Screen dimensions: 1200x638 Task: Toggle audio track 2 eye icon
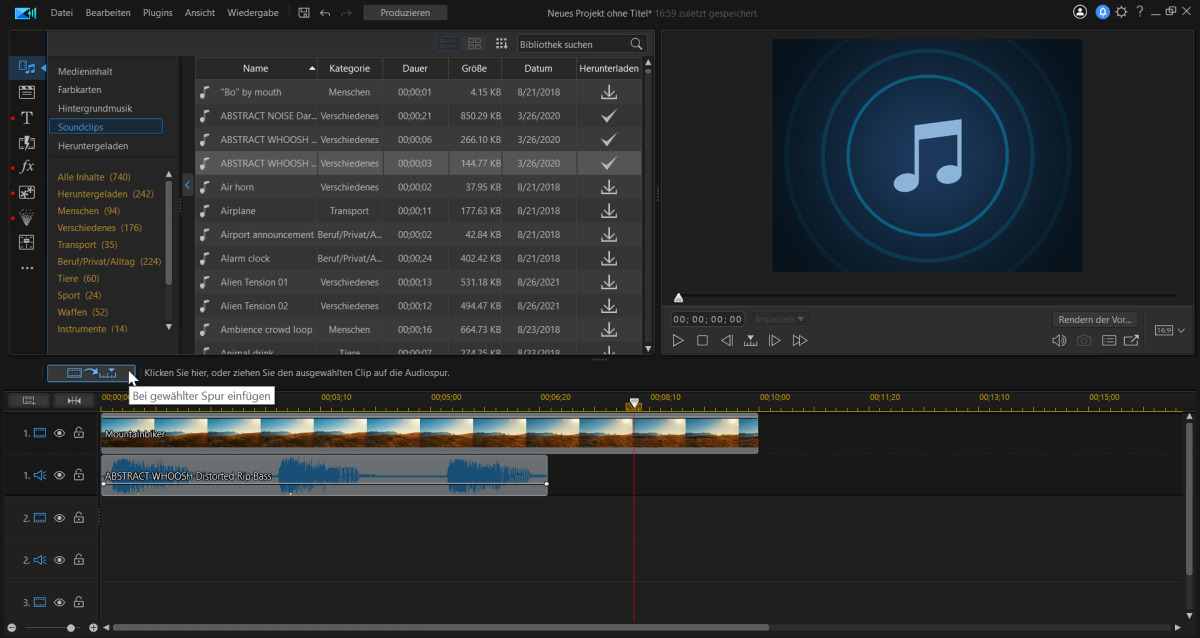coord(59,560)
